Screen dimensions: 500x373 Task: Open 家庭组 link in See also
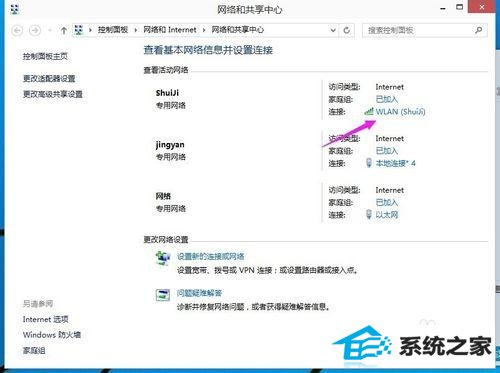click(34, 351)
